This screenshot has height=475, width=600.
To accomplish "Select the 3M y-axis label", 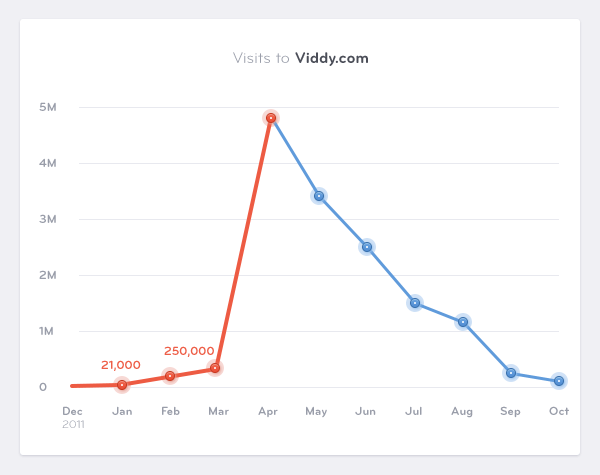I will coord(47,219).
